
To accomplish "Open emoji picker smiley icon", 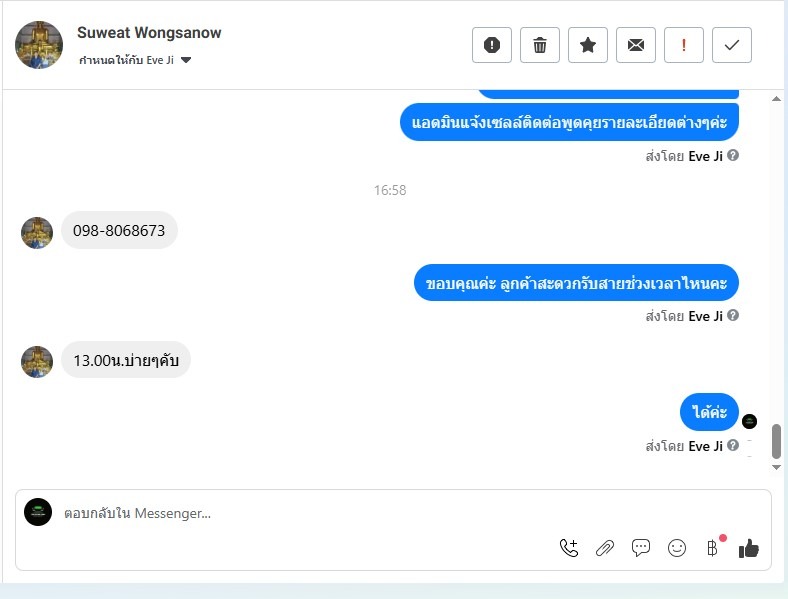I will click(x=677, y=548).
